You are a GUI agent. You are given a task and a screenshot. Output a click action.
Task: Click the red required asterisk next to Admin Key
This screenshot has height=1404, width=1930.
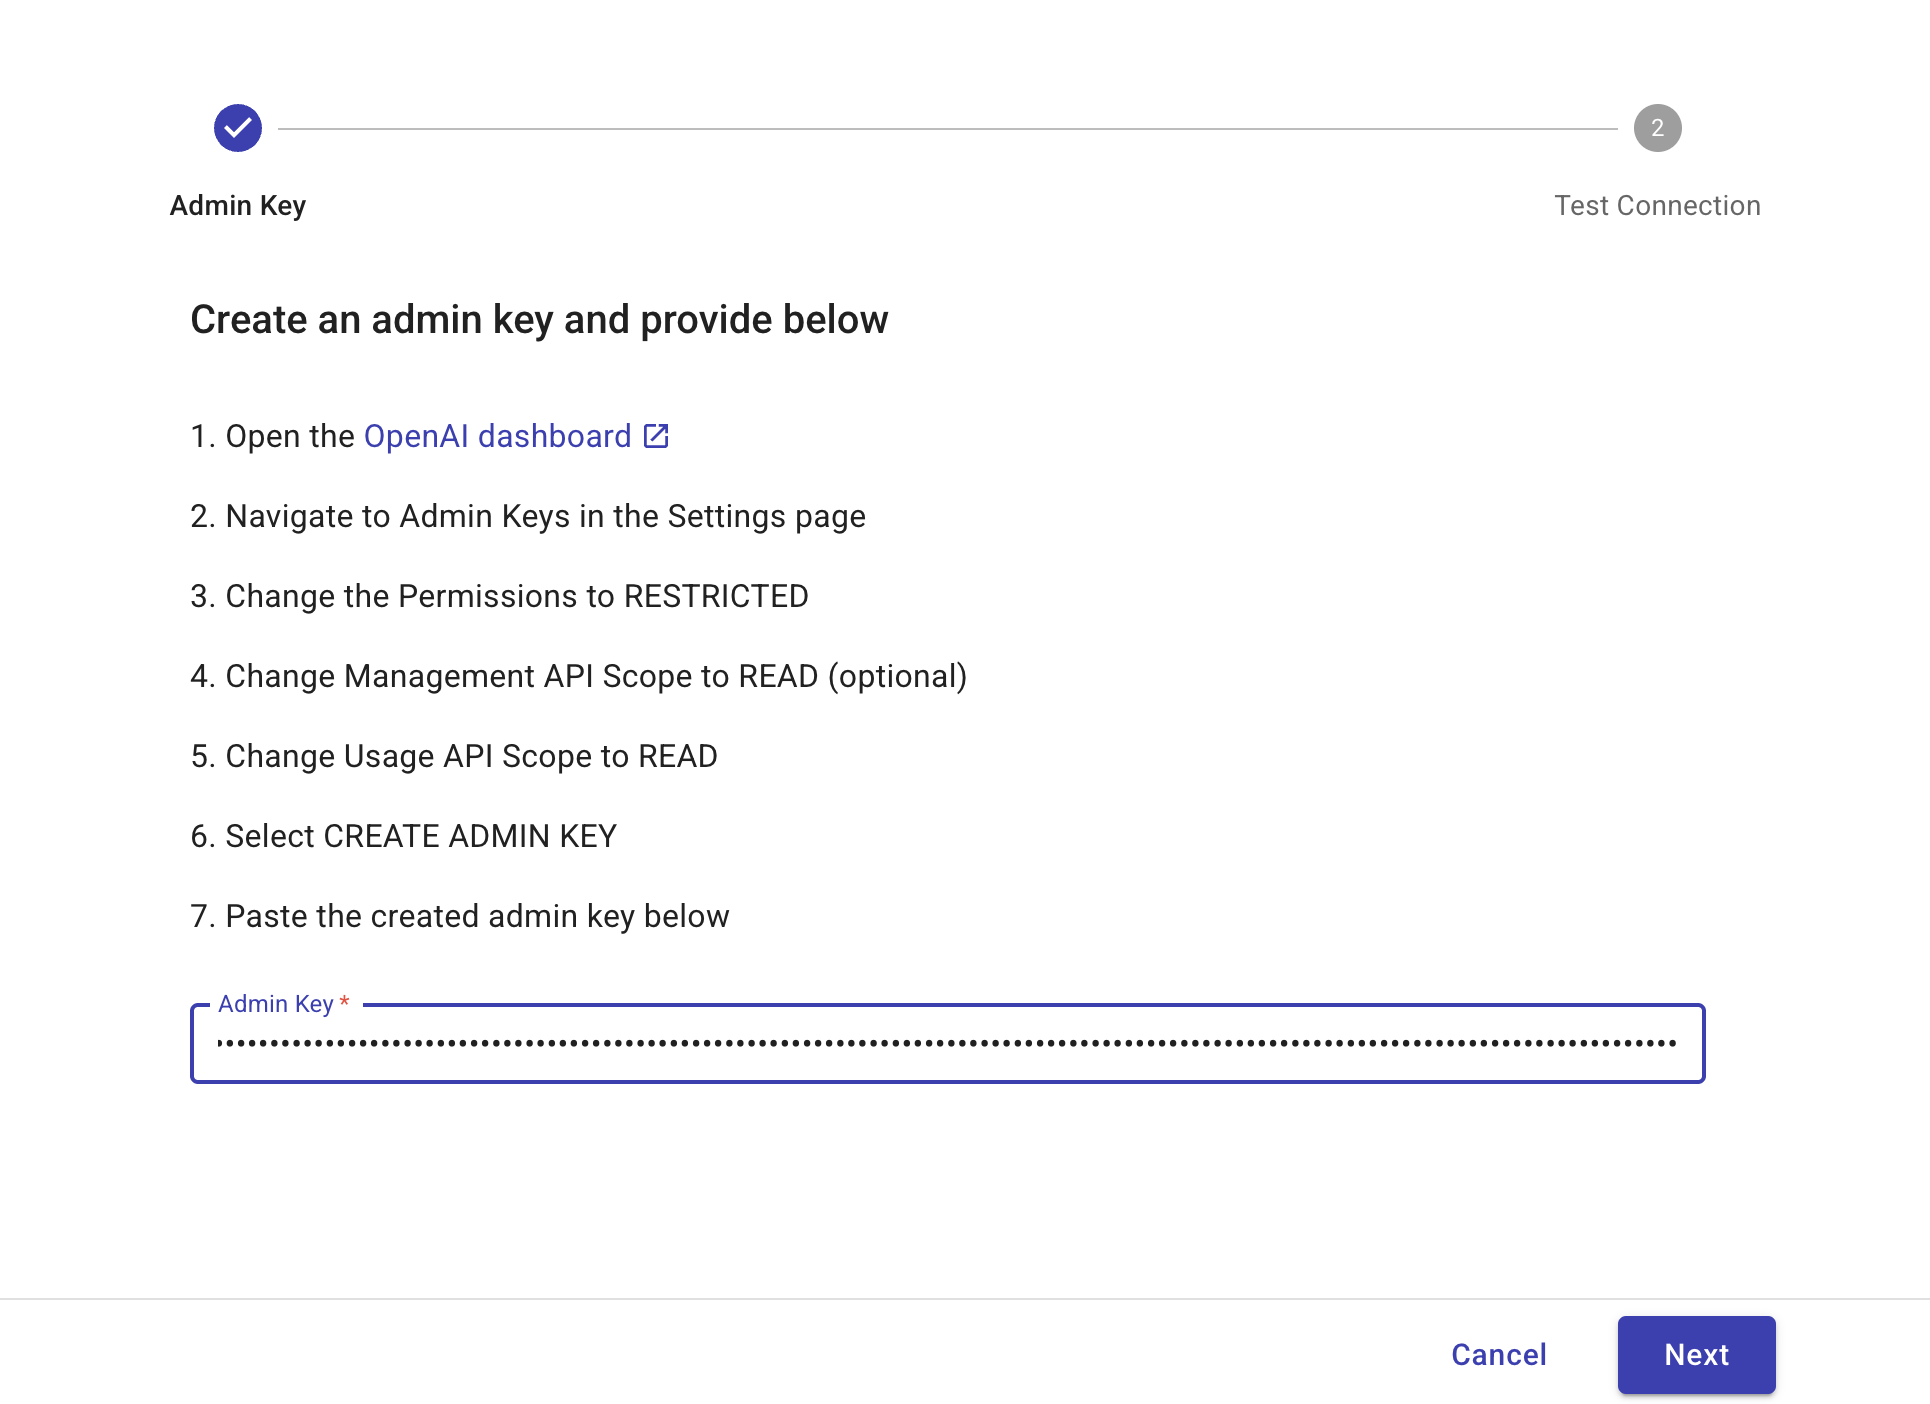click(344, 1003)
